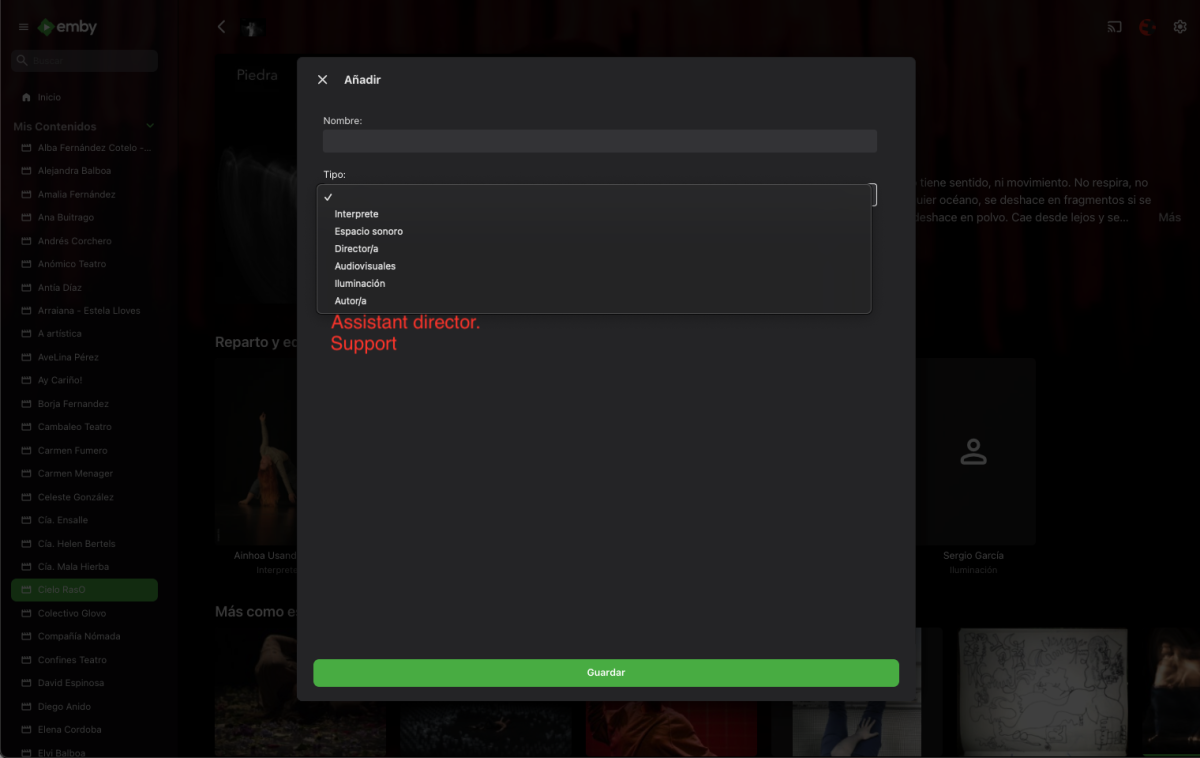Click folder icon beside Borja Fernandez
This screenshot has height=758, width=1200.
click(27, 404)
